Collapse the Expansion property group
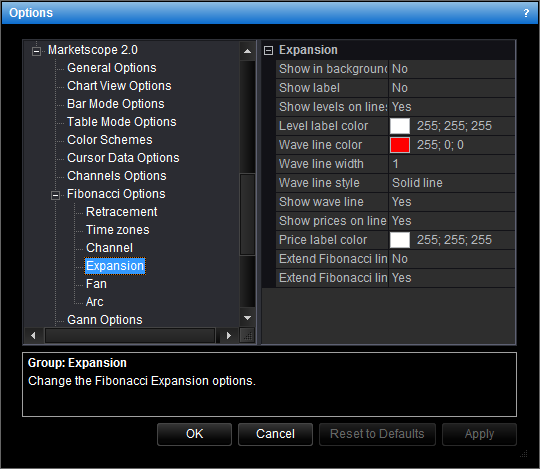Viewport: 540px width, 469px height. tap(268, 51)
